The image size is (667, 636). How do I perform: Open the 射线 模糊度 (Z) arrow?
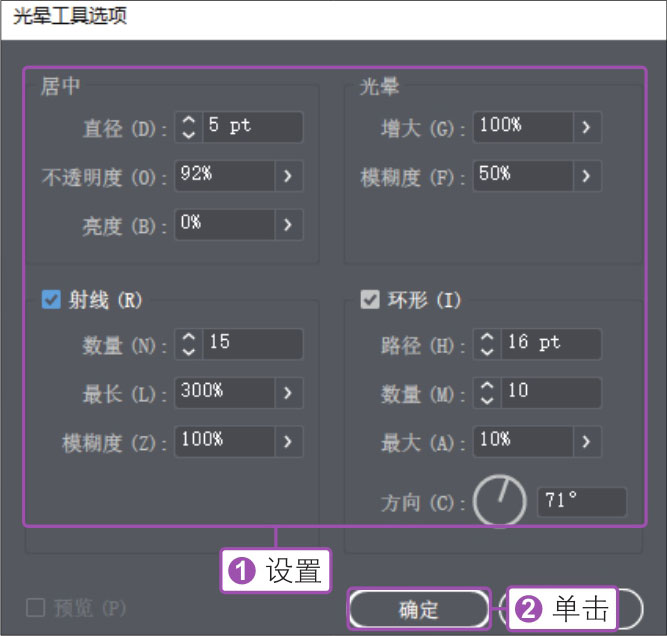coord(288,440)
